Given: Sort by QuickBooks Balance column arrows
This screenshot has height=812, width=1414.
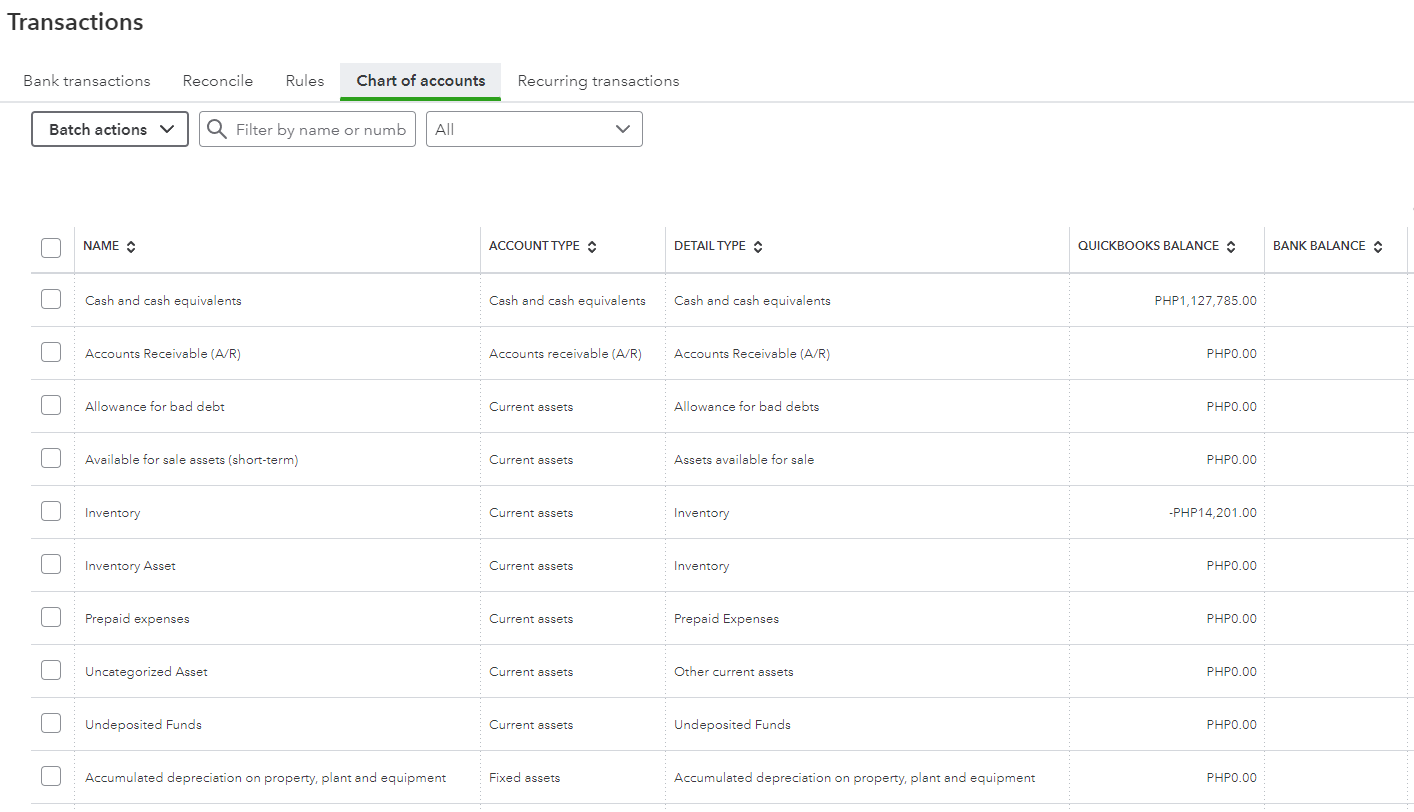Looking at the screenshot, I should (1231, 247).
